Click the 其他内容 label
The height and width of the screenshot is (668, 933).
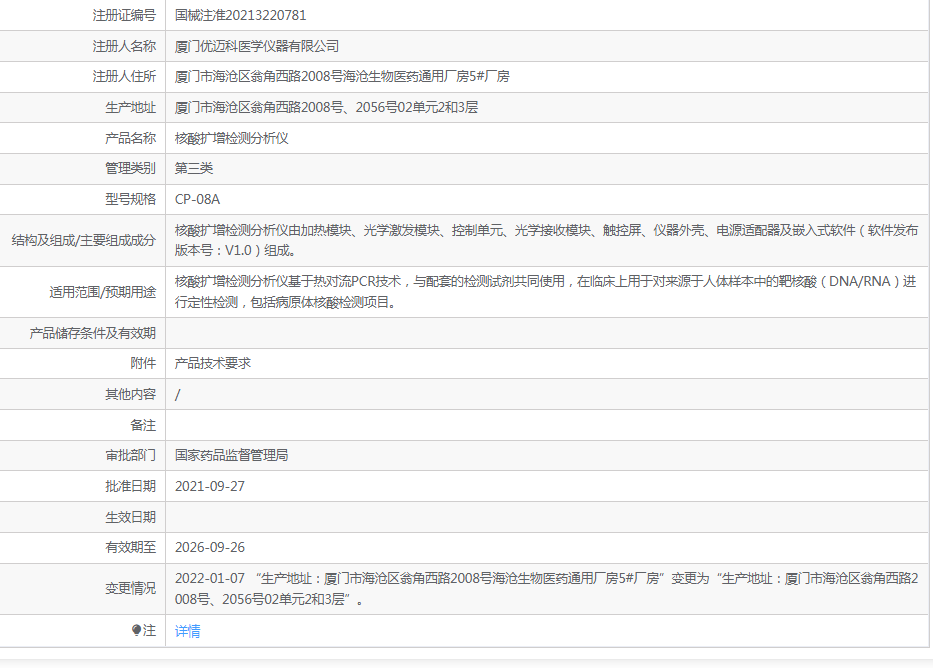131,394
